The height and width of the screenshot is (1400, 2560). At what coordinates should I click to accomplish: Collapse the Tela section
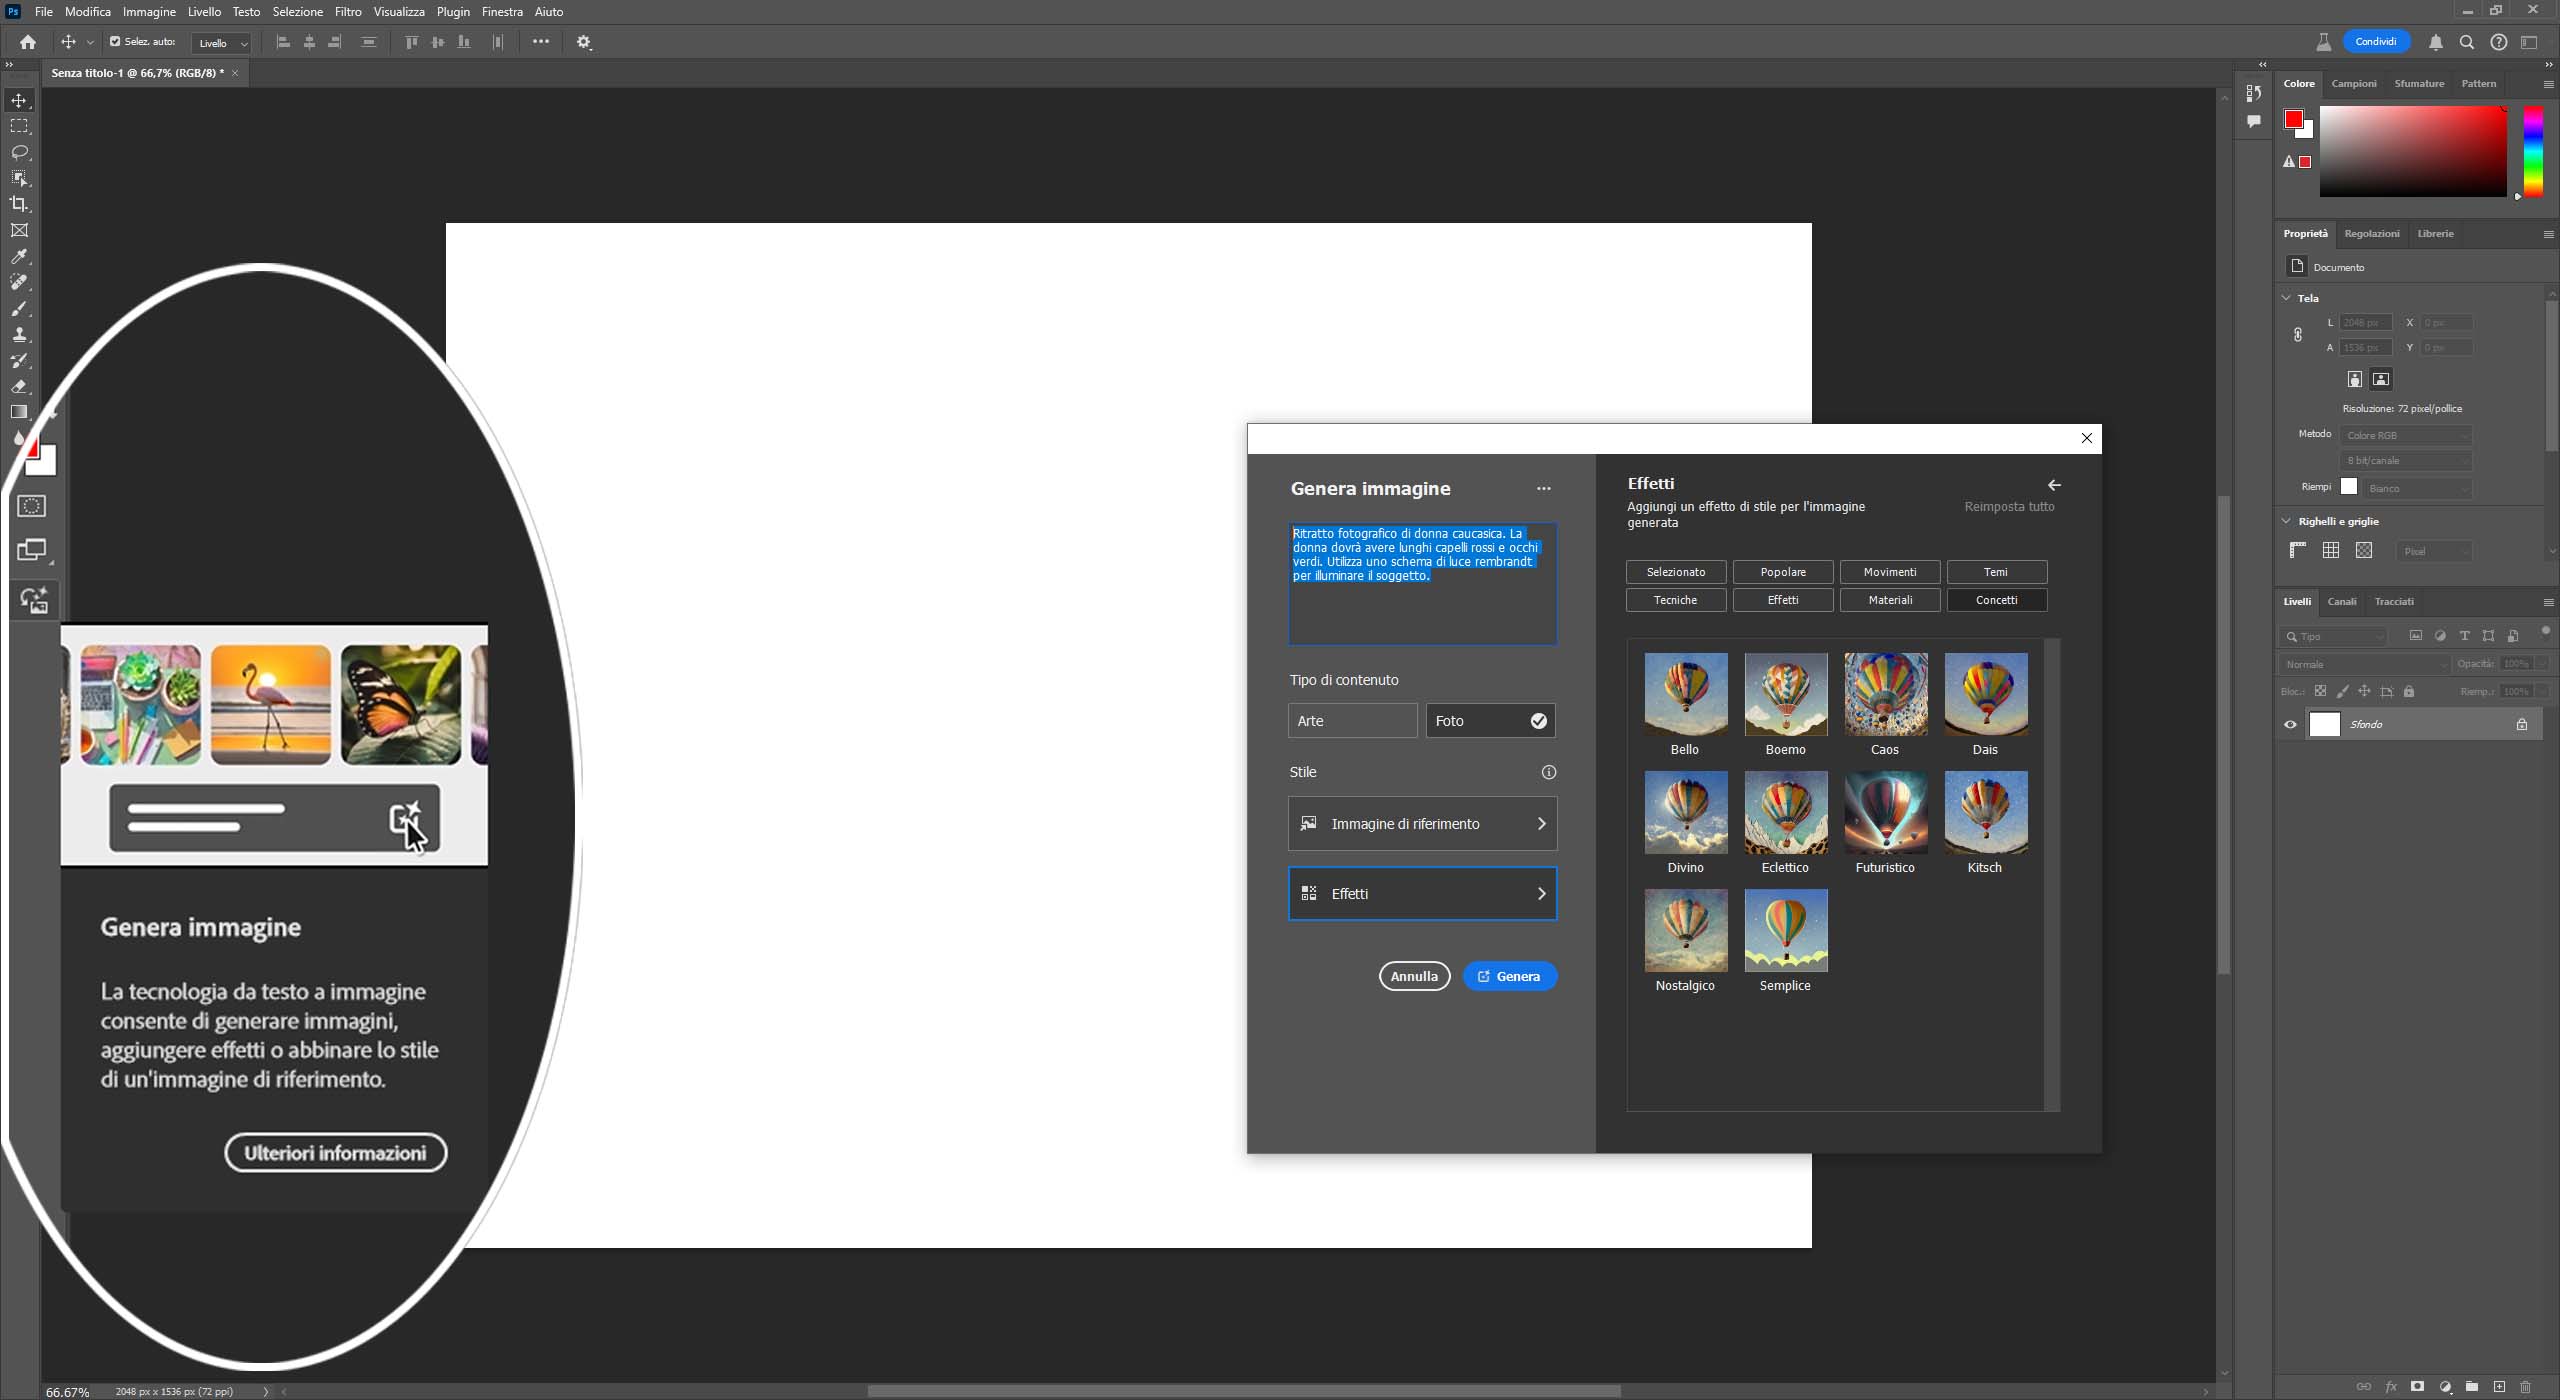click(x=2286, y=298)
